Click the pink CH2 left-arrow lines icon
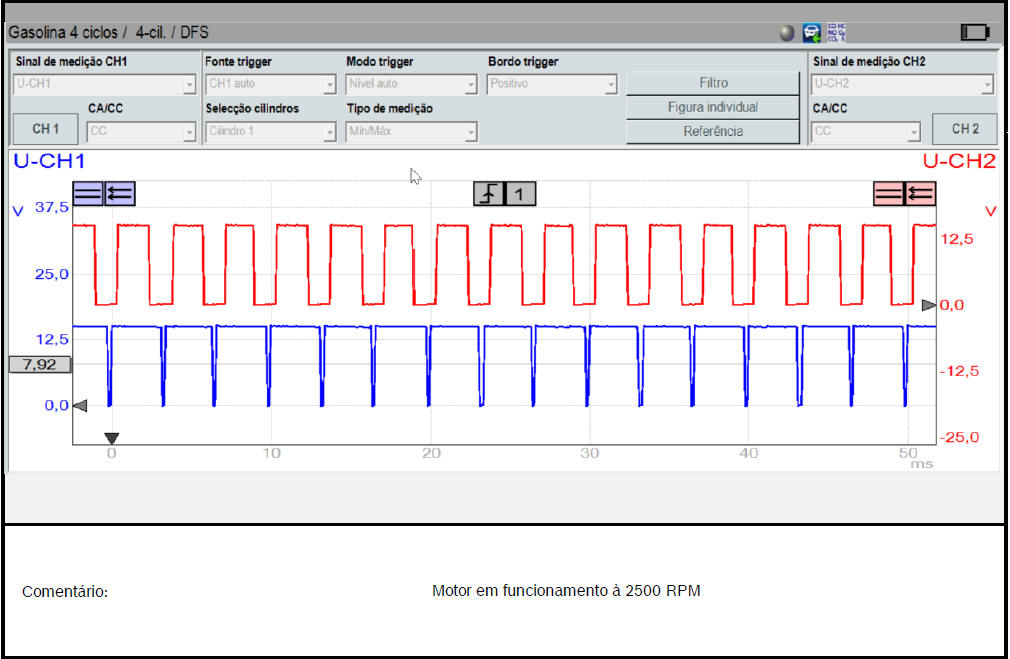This screenshot has width=1010, height=659. (x=921, y=193)
